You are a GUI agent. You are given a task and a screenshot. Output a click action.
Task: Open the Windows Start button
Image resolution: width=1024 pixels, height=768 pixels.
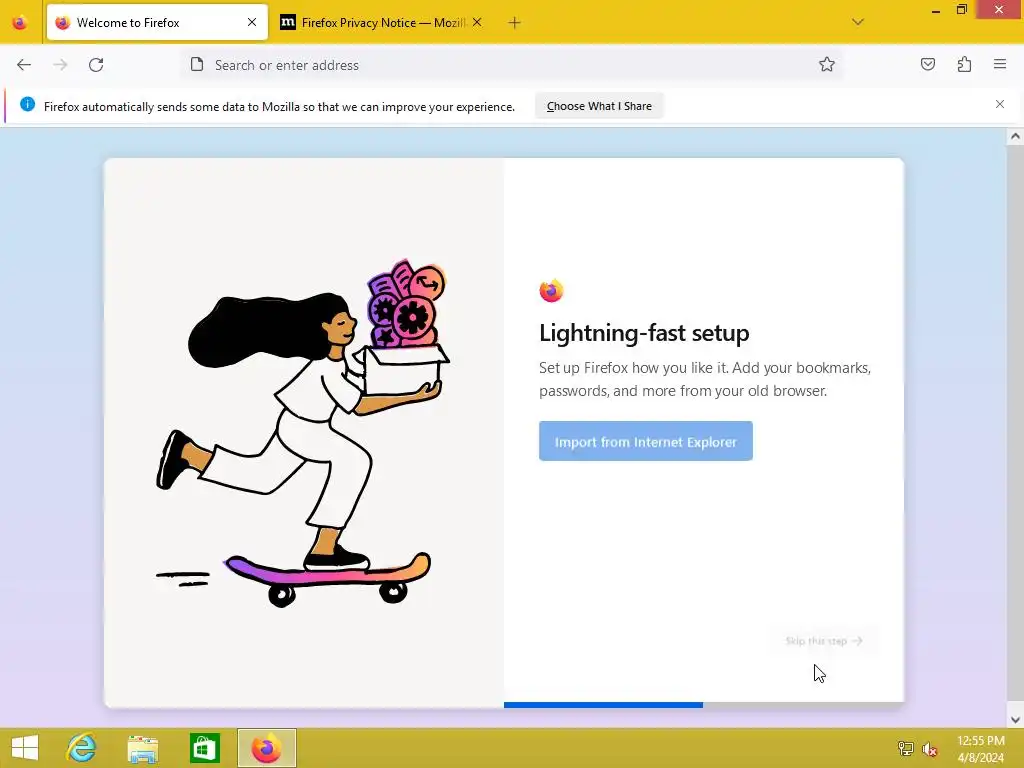25,748
